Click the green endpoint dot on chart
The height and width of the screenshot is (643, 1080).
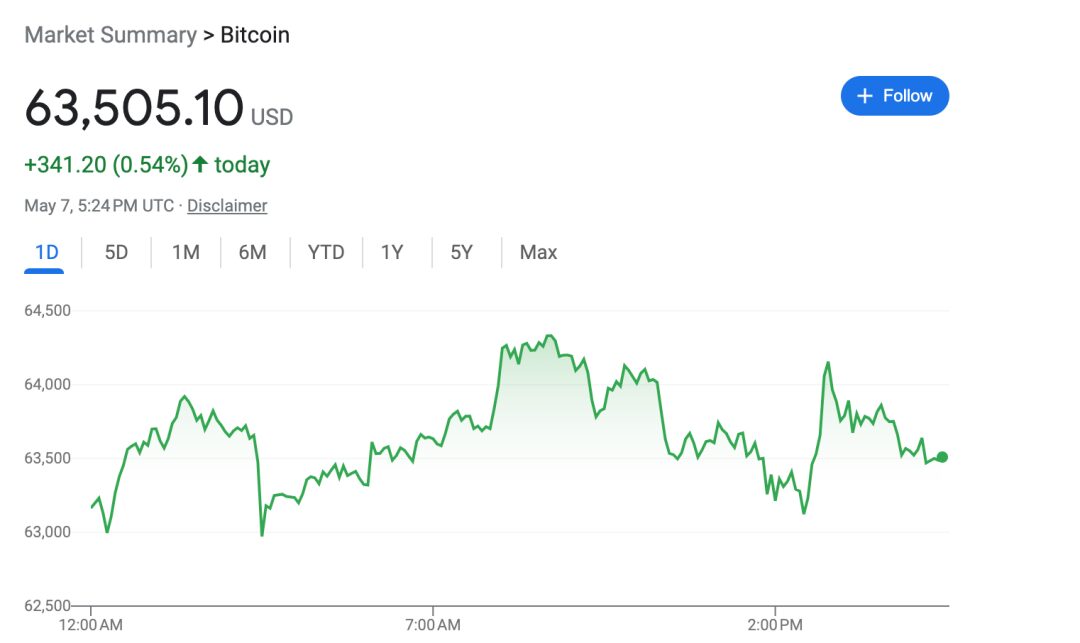tap(942, 457)
